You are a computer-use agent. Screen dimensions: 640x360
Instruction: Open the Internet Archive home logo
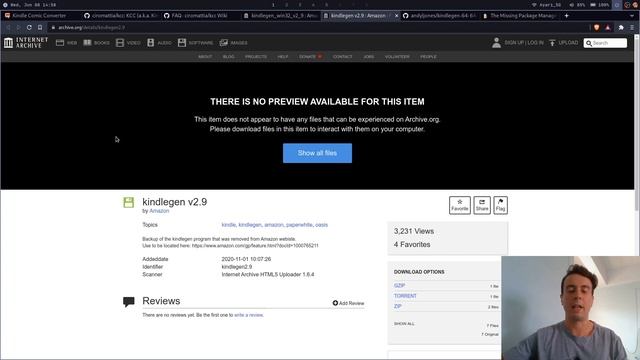[x=26, y=42]
